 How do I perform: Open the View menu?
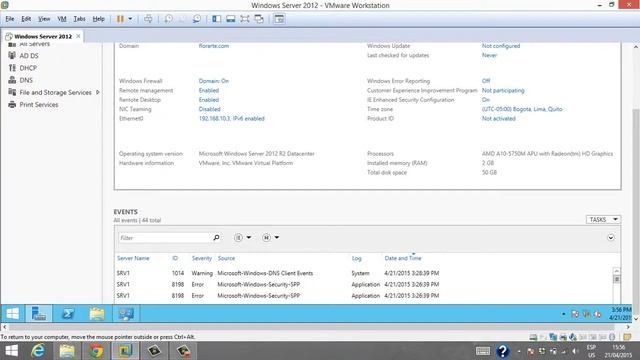coord(44,19)
